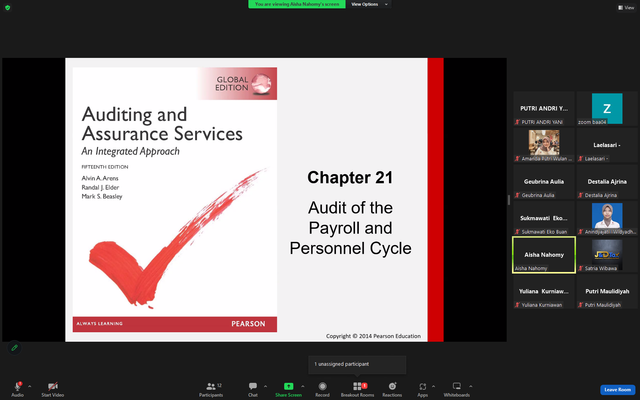Select Yuliana Kurniawan participant tile
The image size is (640, 400).
click(x=544, y=291)
